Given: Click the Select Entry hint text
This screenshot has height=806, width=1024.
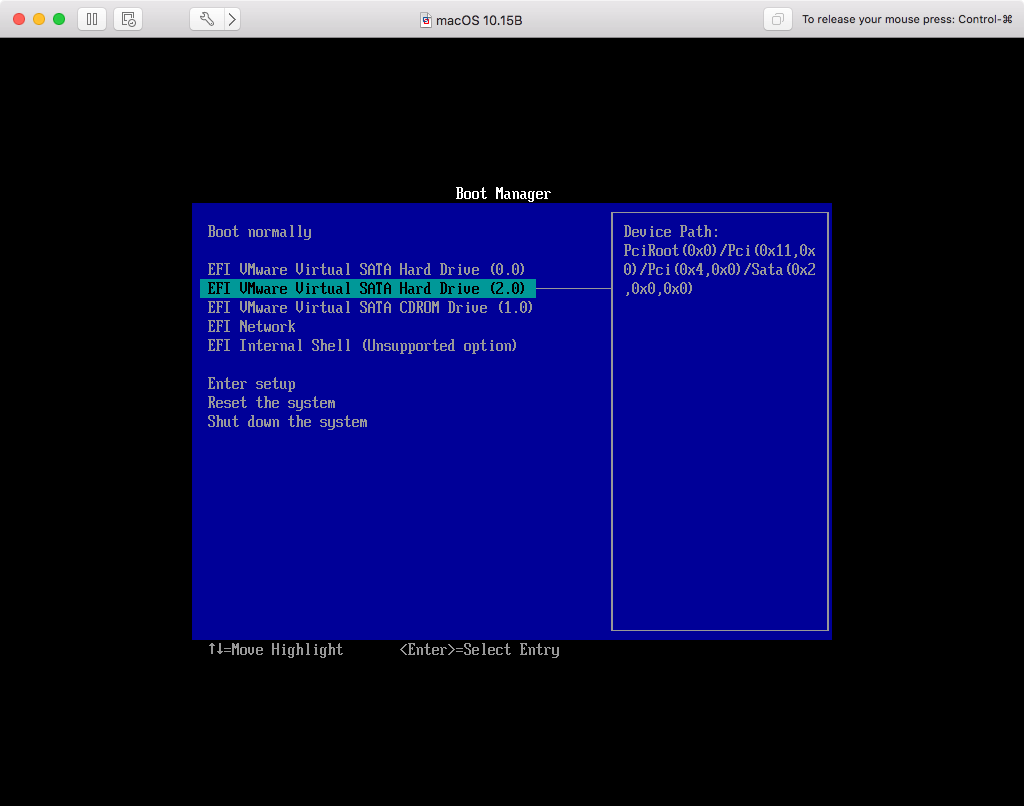Looking at the screenshot, I should tap(479, 650).
